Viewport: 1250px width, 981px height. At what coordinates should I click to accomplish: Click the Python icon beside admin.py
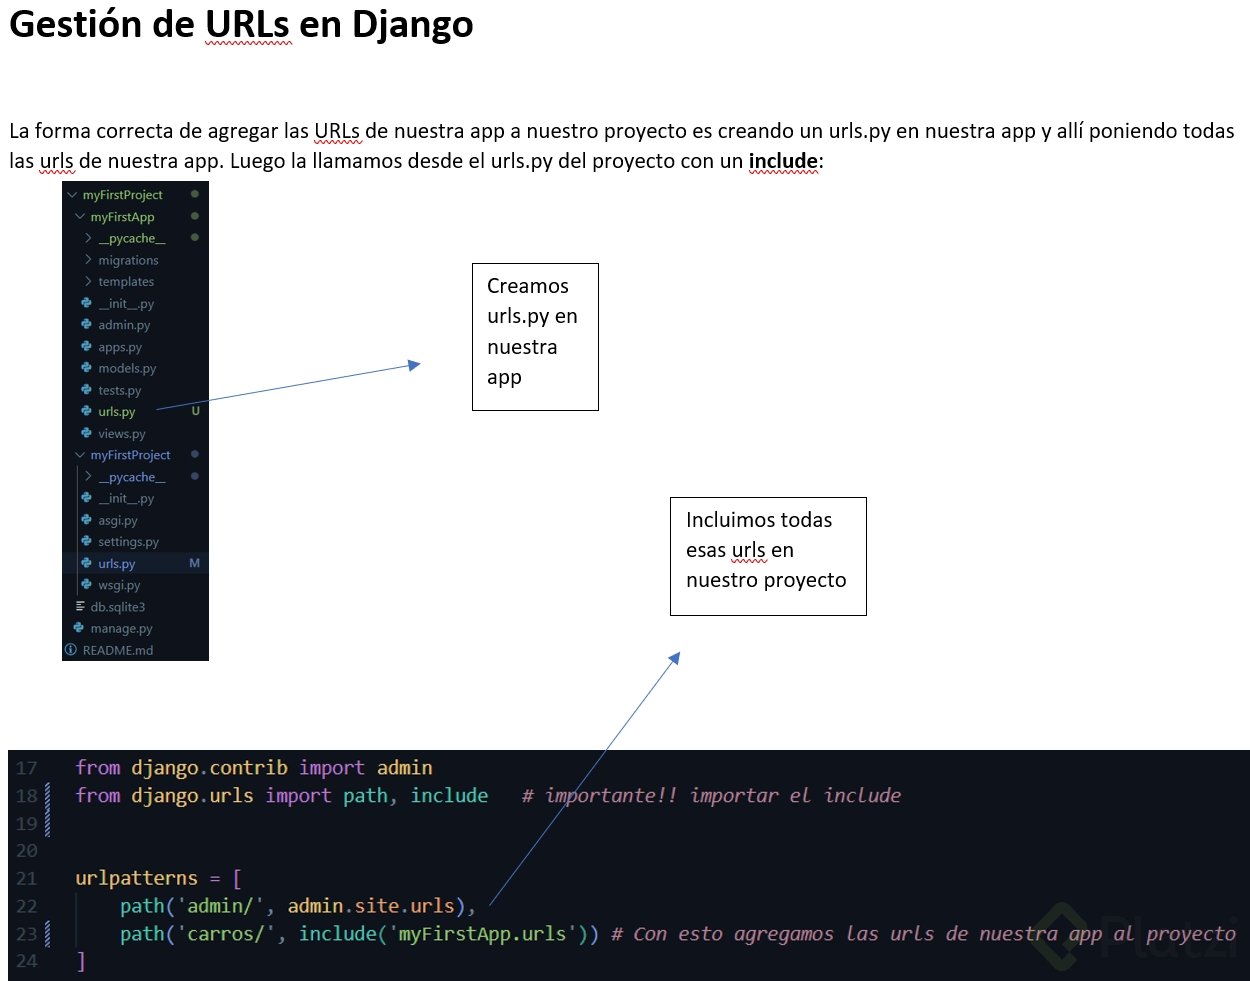point(87,325)
